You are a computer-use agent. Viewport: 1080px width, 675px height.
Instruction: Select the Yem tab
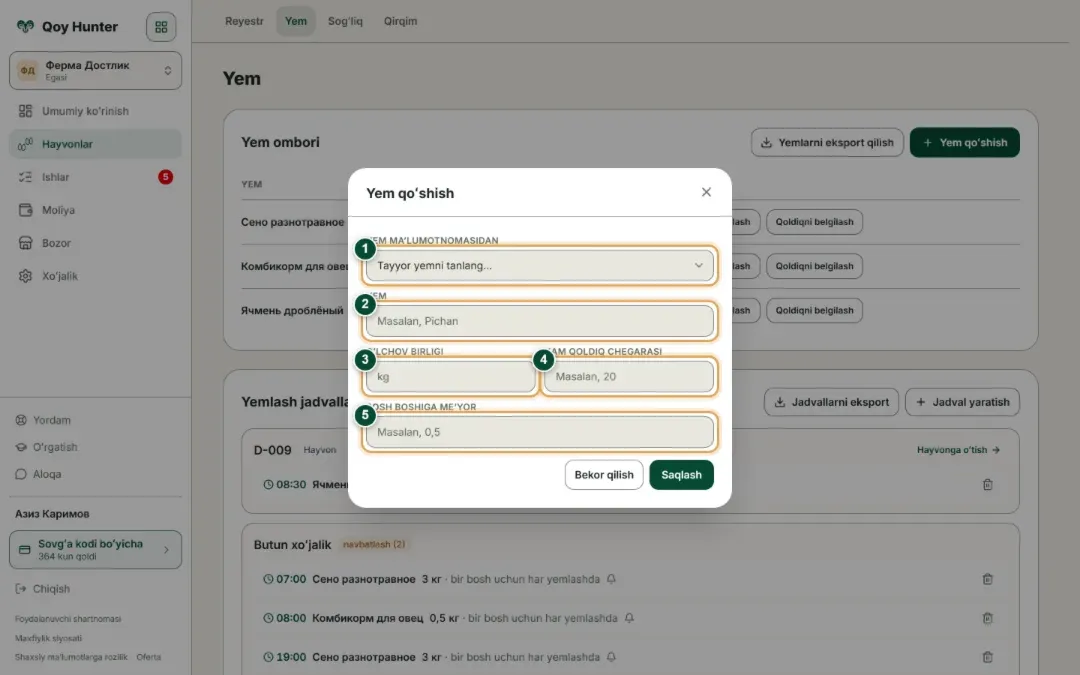296,21
